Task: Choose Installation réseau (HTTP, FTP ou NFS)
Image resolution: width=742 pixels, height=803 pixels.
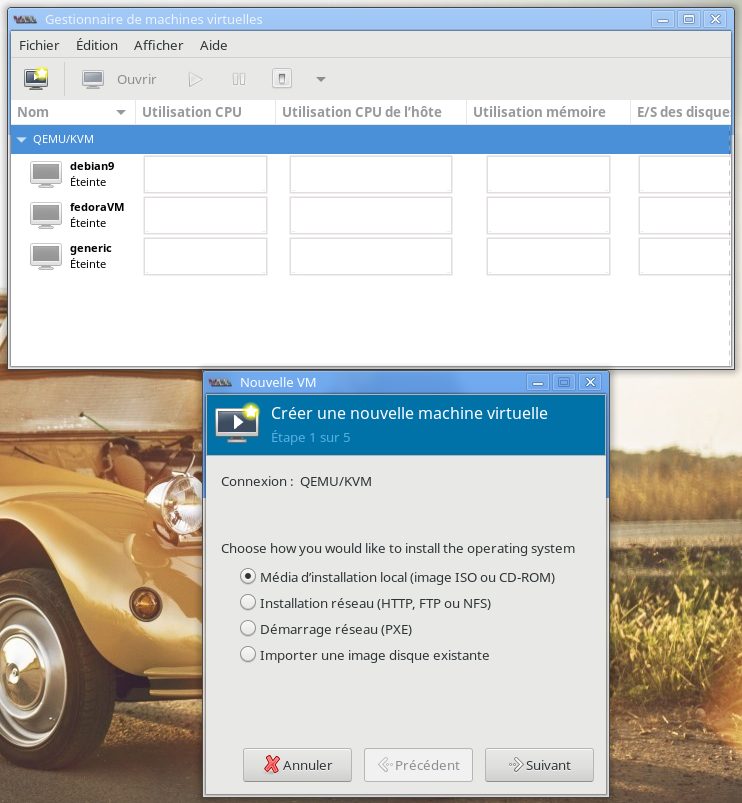Action: point(248,603)
